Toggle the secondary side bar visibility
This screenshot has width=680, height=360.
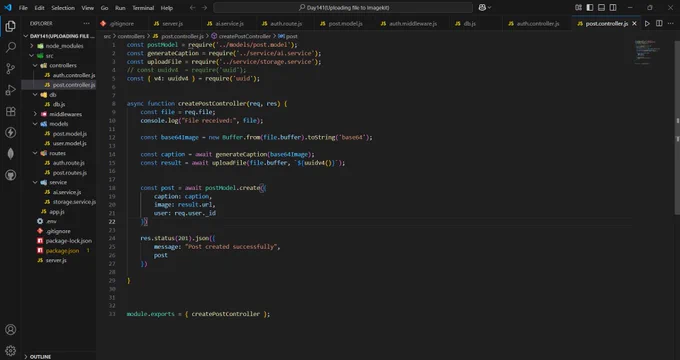(613, 7)
